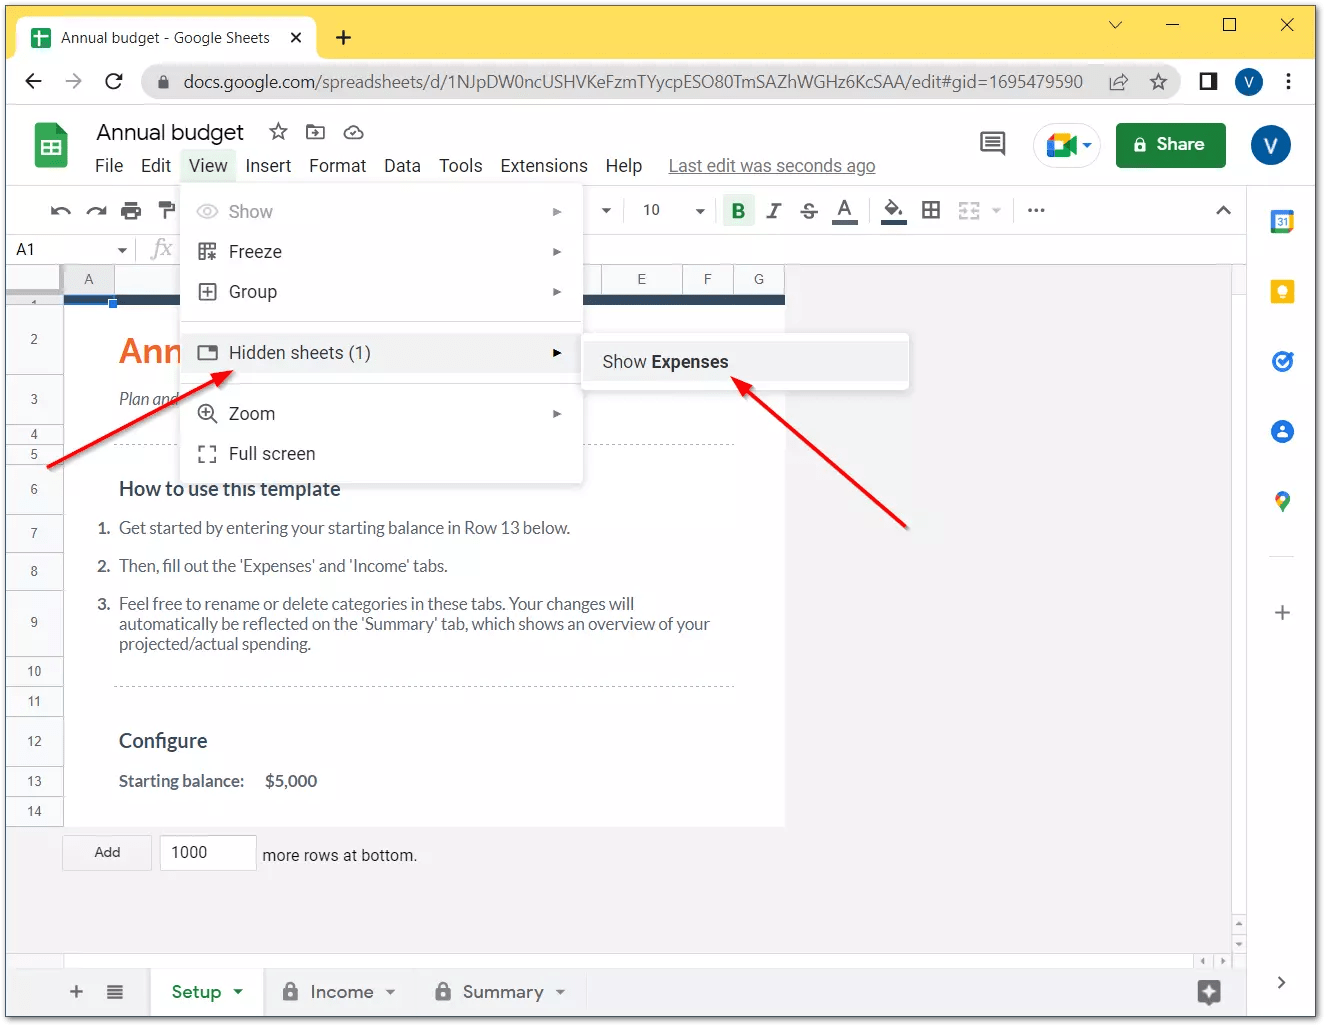Image resolution: width=1325 pixels, height=1026 pixels.
Task: Open the Fill color tool
Action: [x=893, y=211]
